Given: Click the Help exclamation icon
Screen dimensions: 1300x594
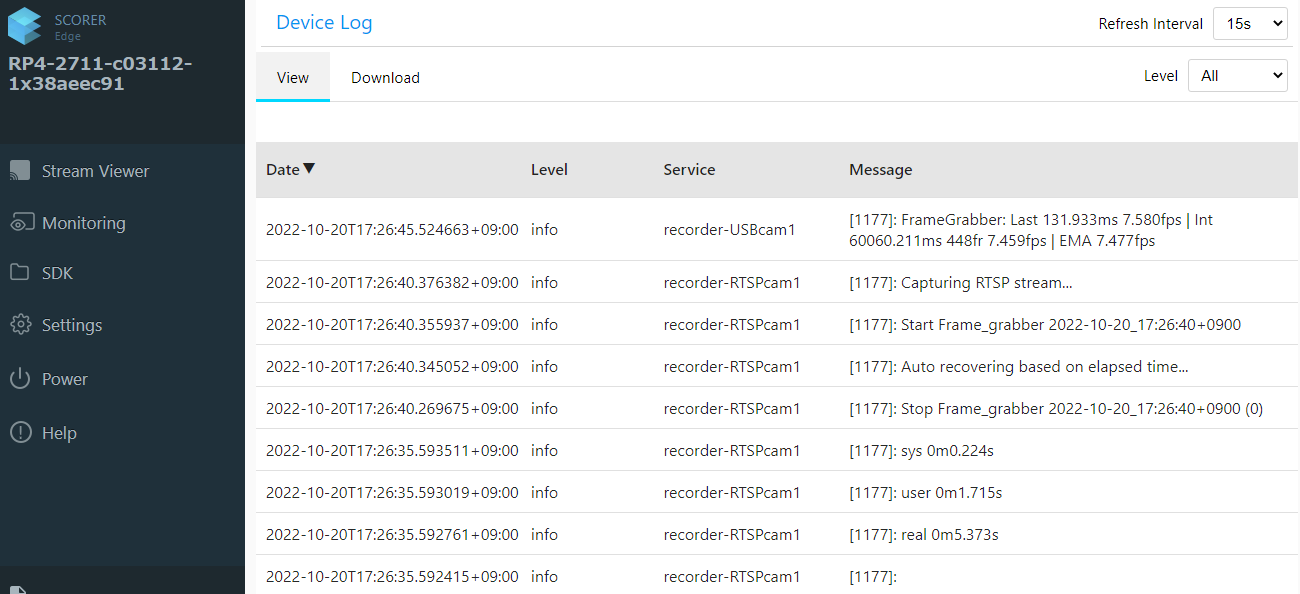Looking at the screenshot, I should (20, 433).
